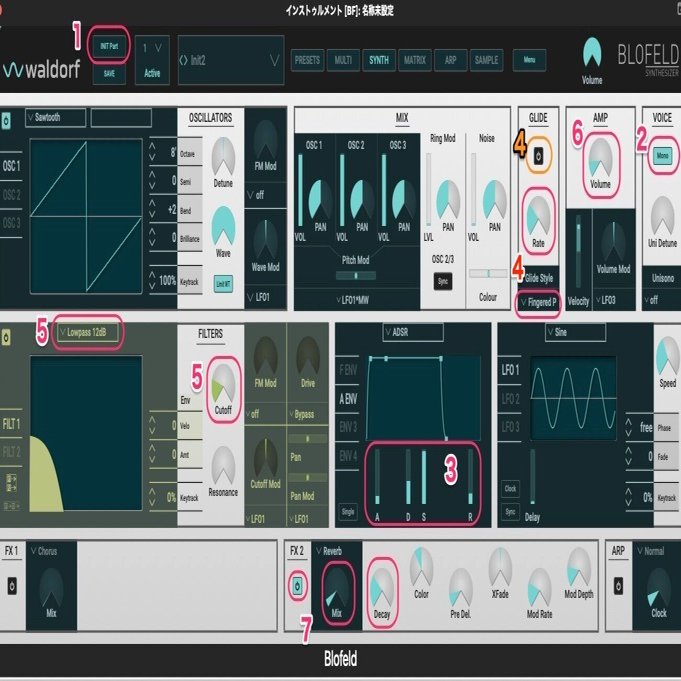
Task: Click the Cutoff Mod knob
Action: point(265,457)
